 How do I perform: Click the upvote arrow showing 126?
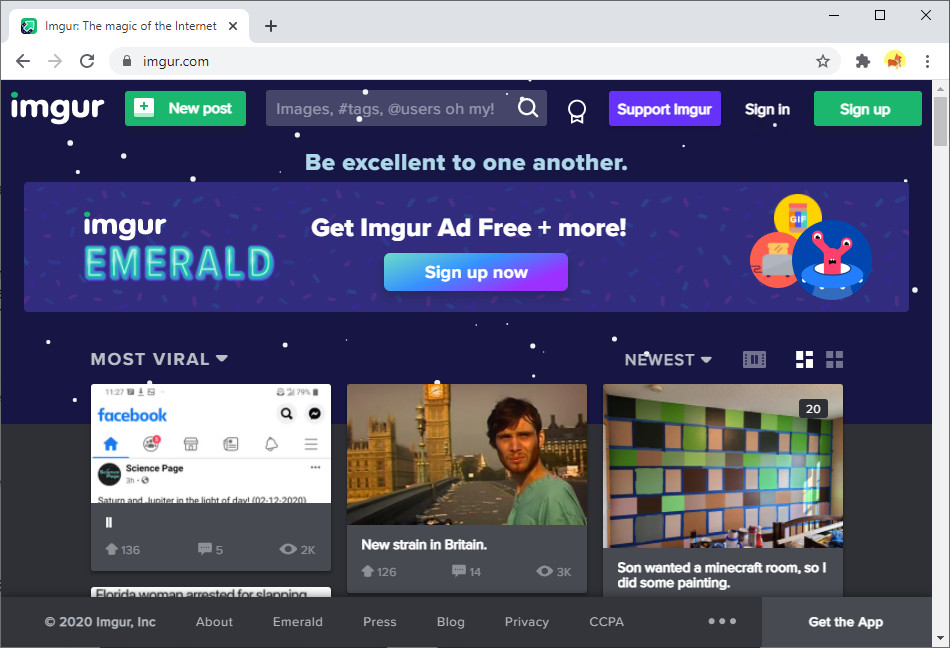367,571
